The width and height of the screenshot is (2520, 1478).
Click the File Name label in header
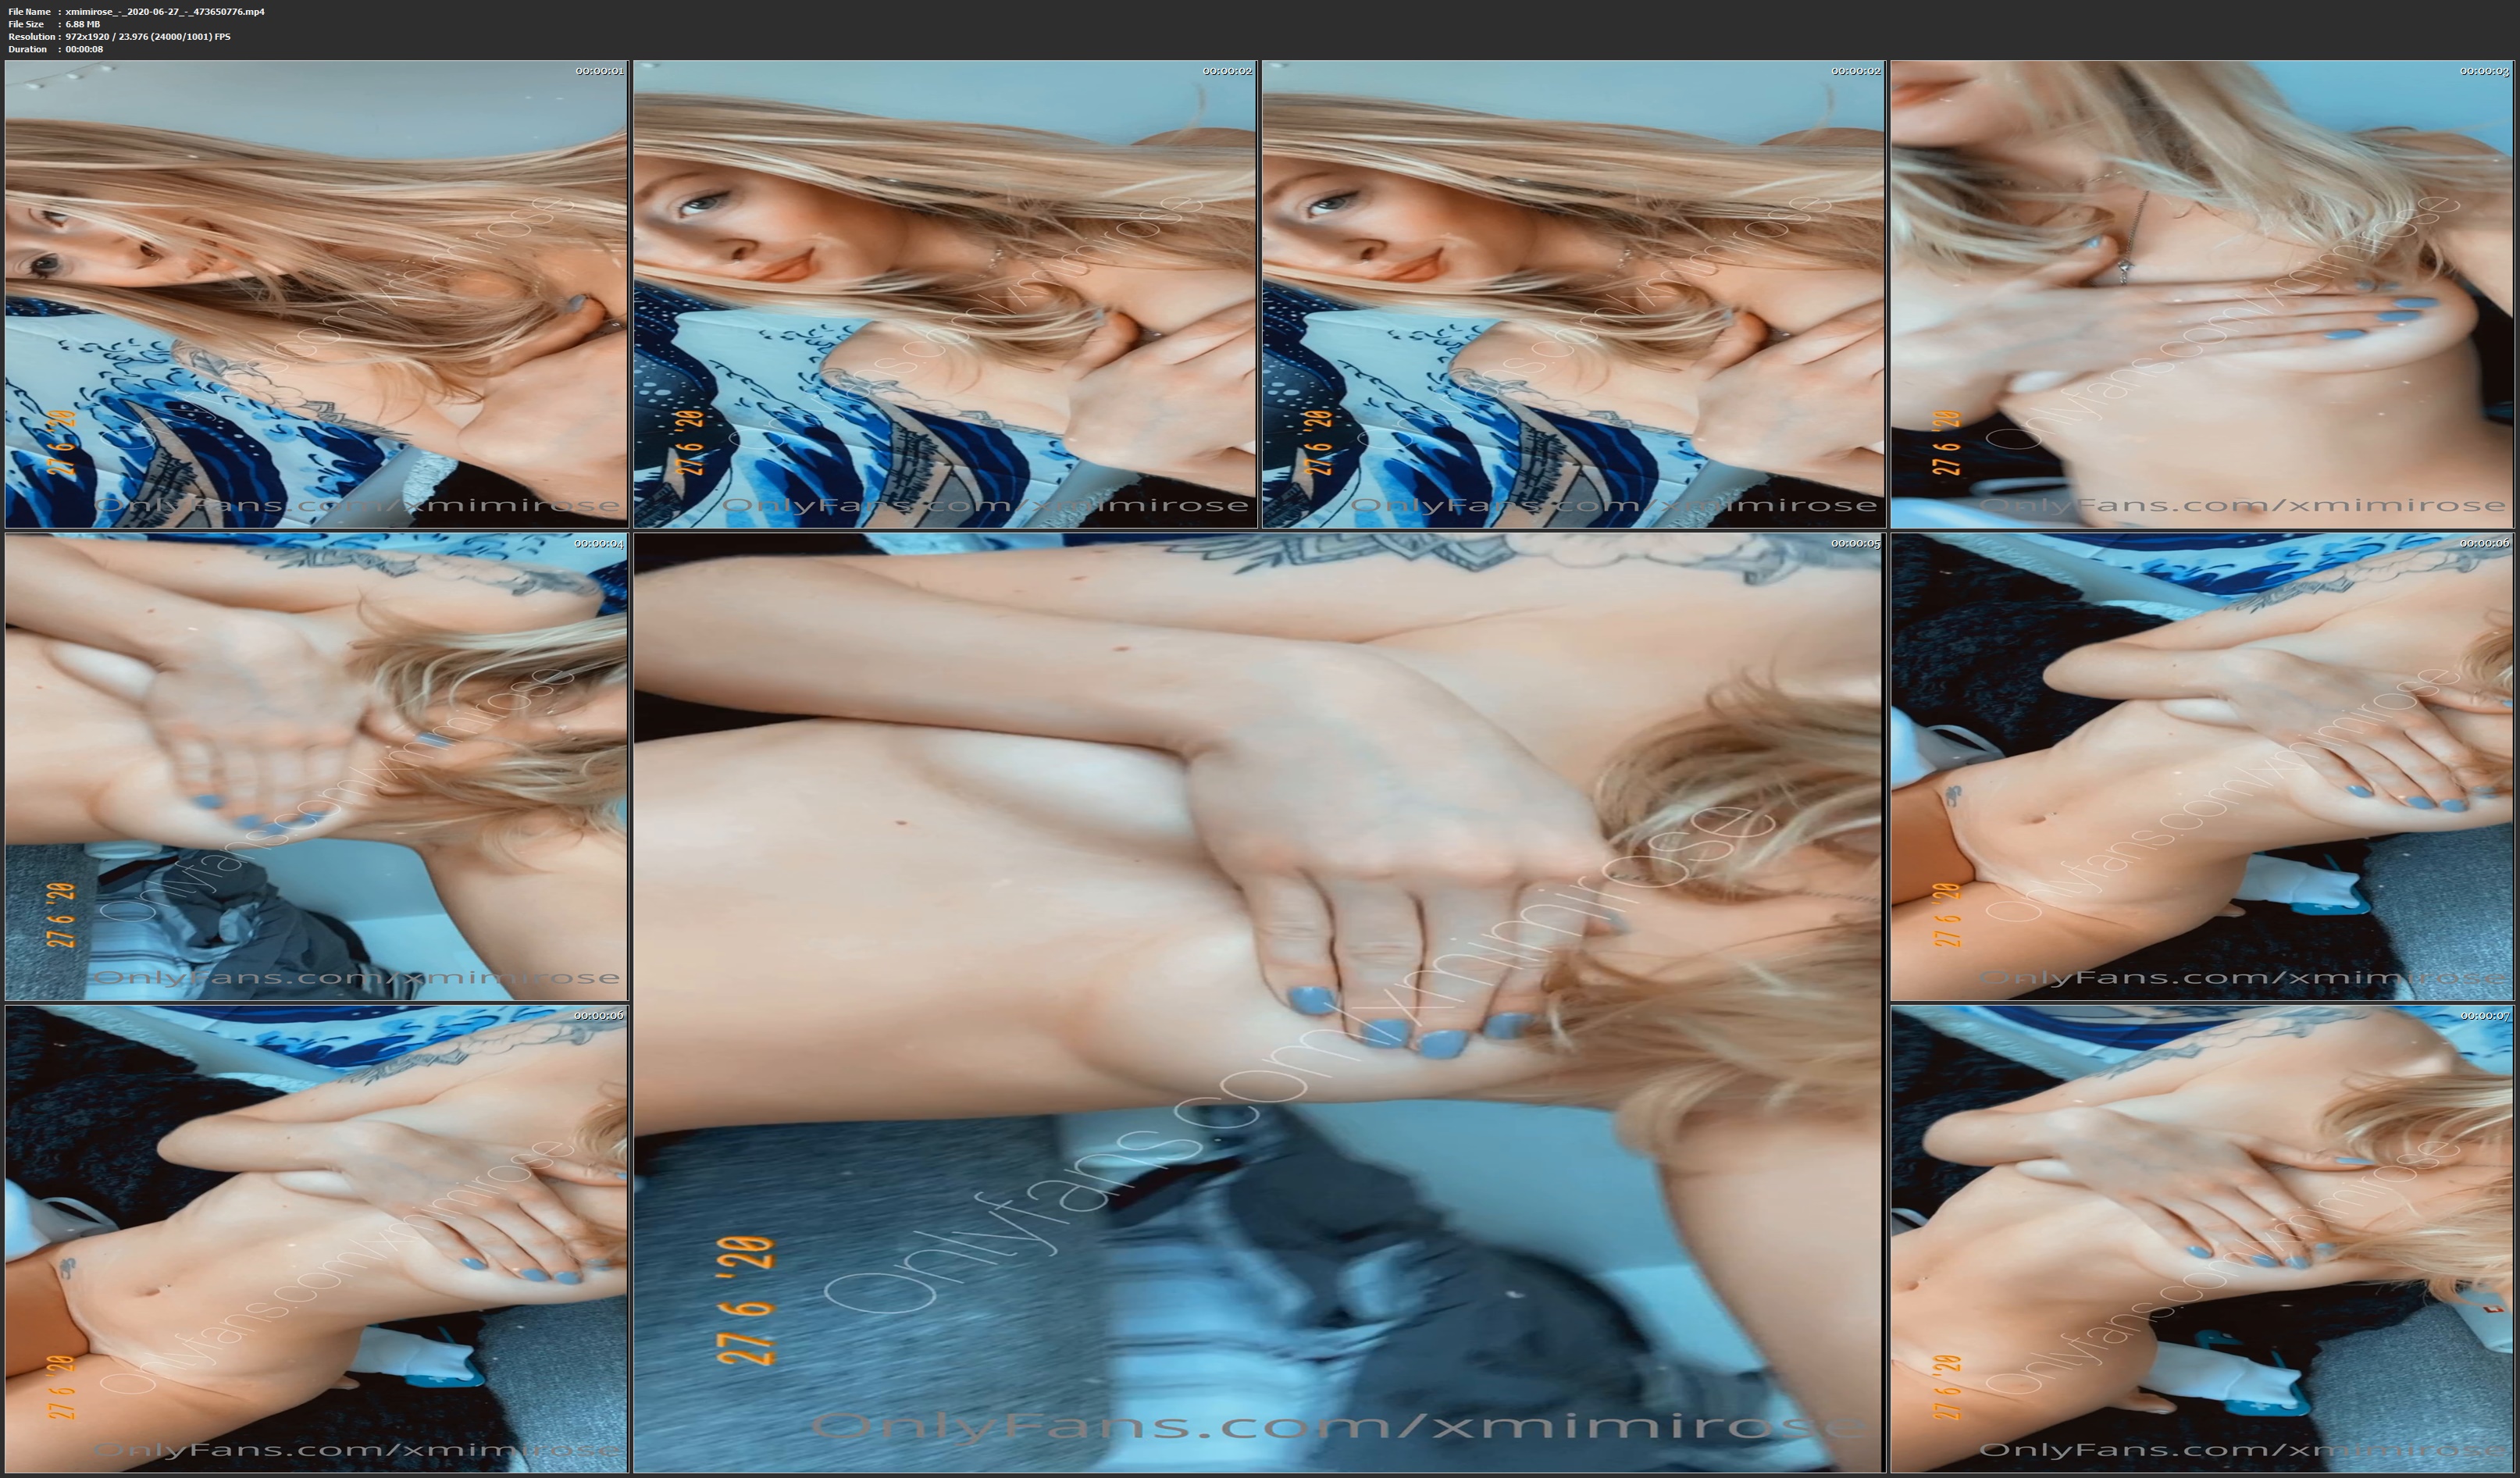click(29, 12)
